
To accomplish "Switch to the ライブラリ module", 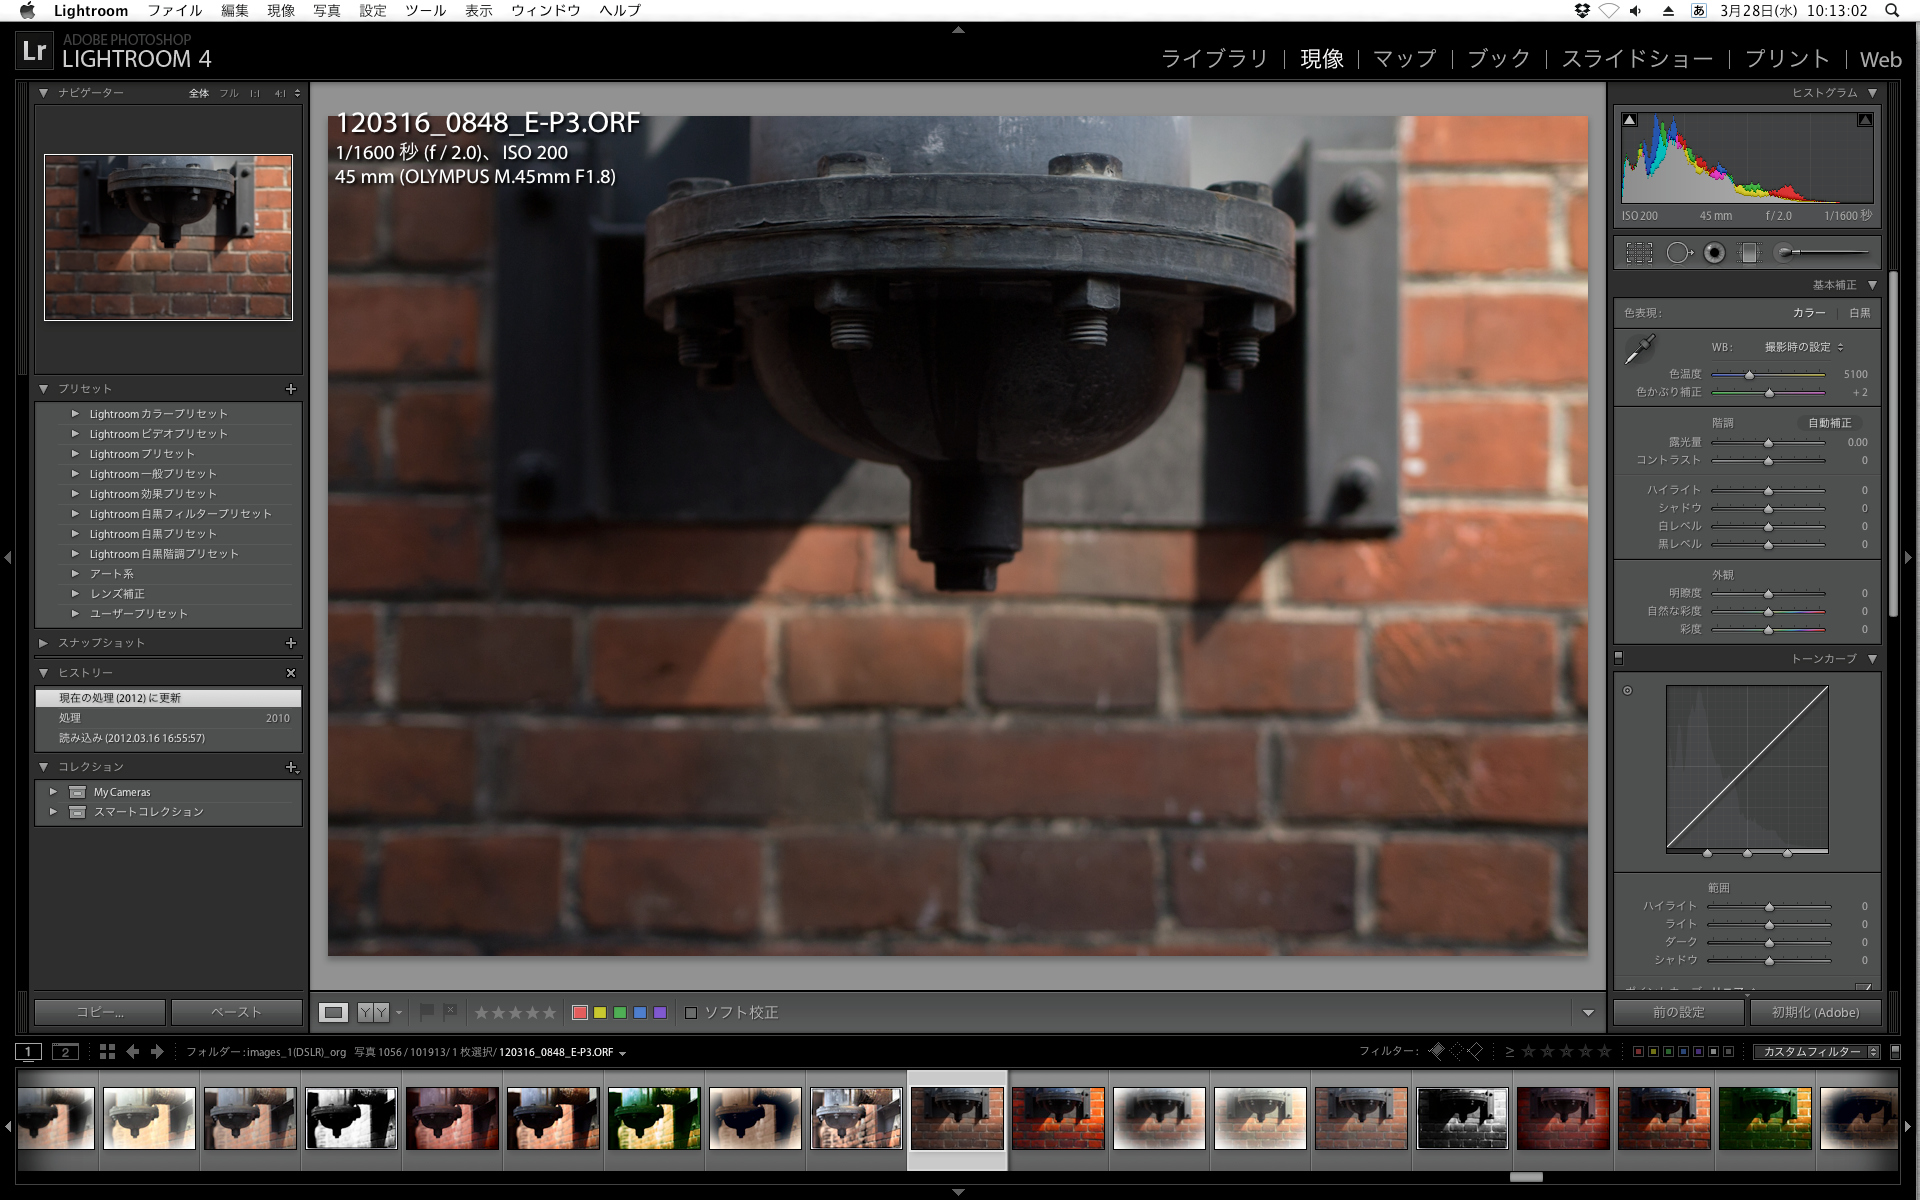I will pos(1214,59).
